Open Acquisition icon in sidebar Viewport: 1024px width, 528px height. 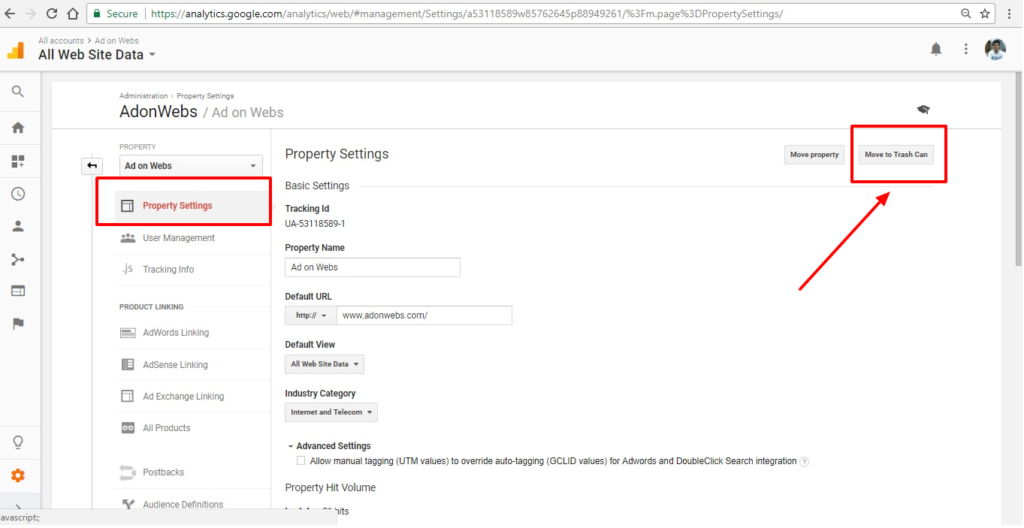pos(18,259)
